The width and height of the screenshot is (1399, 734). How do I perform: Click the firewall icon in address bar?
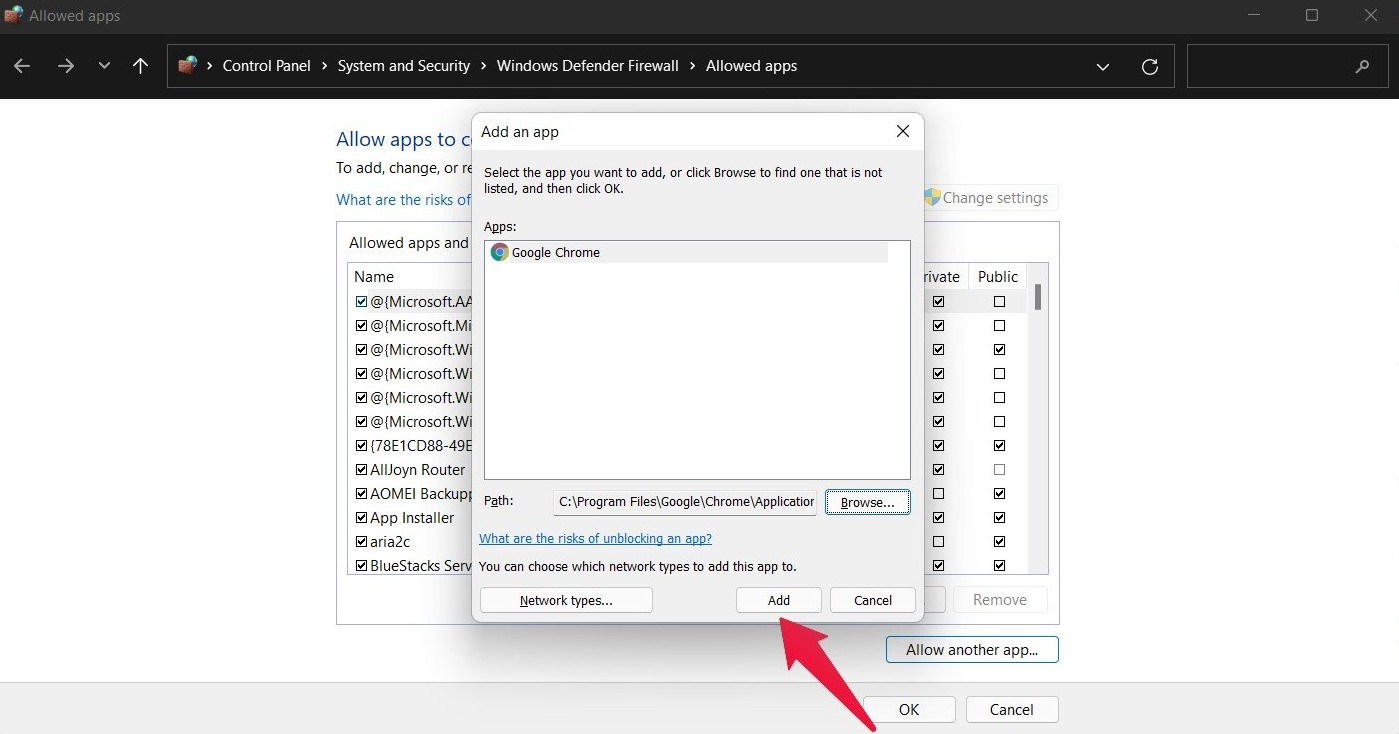pyautogui.click(x=187, y=66)
